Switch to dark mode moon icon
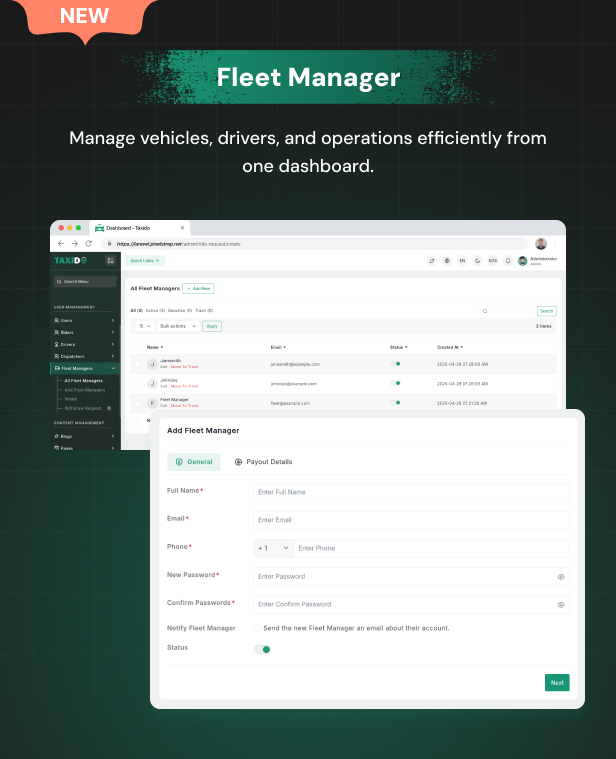Image resolution: width=616 pixels, height=759 pixels. click(x=478, y=261)
